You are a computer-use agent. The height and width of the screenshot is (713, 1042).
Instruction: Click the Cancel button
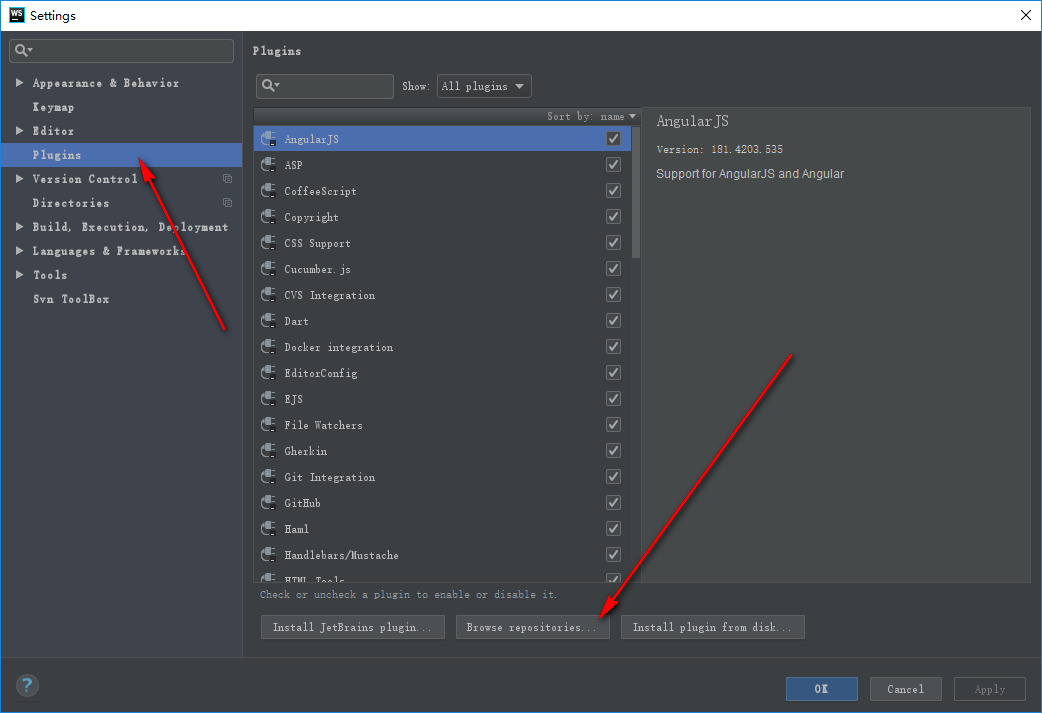pos(905,689)
